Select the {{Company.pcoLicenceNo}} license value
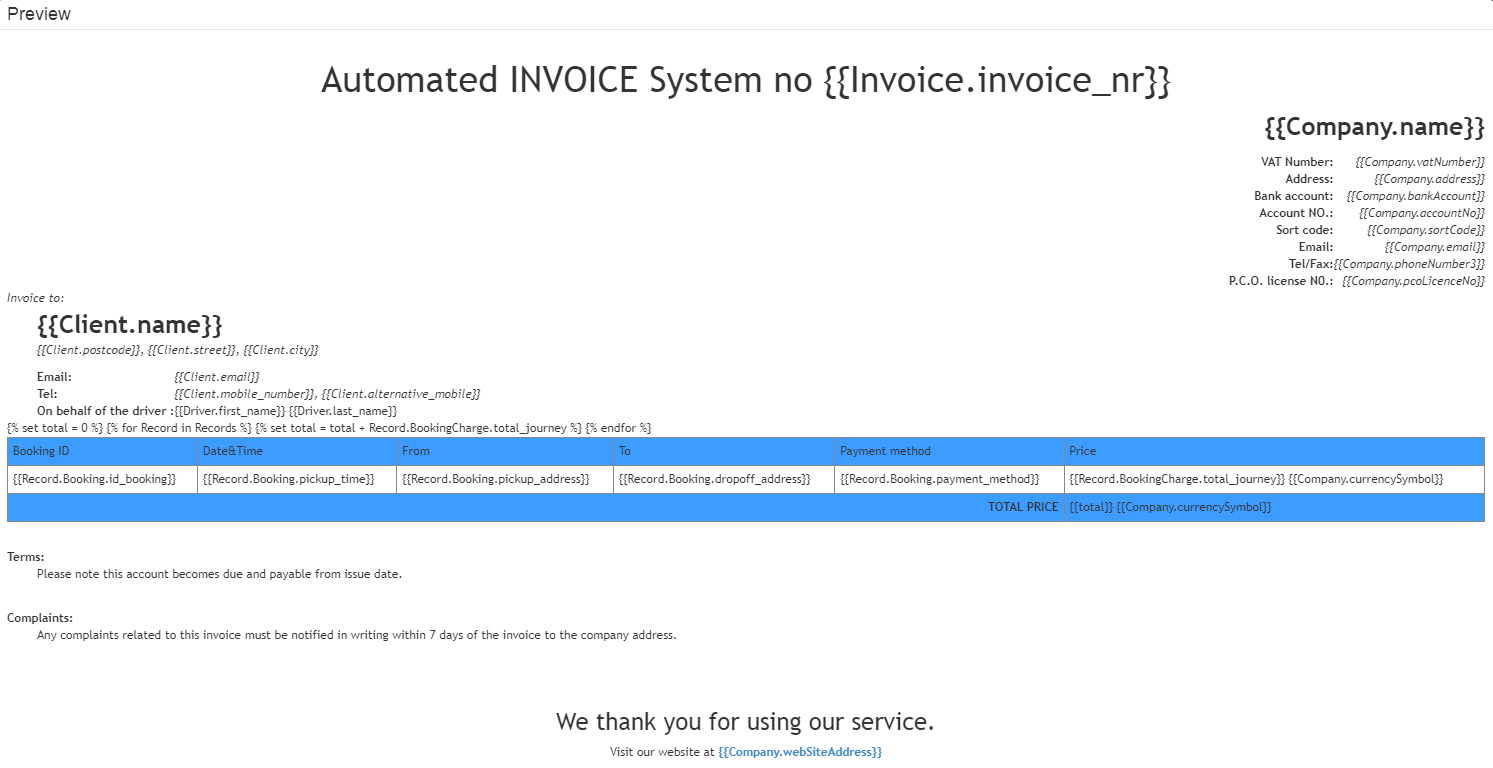Viewport: 1493px width, 768px height. [1414, 281]
